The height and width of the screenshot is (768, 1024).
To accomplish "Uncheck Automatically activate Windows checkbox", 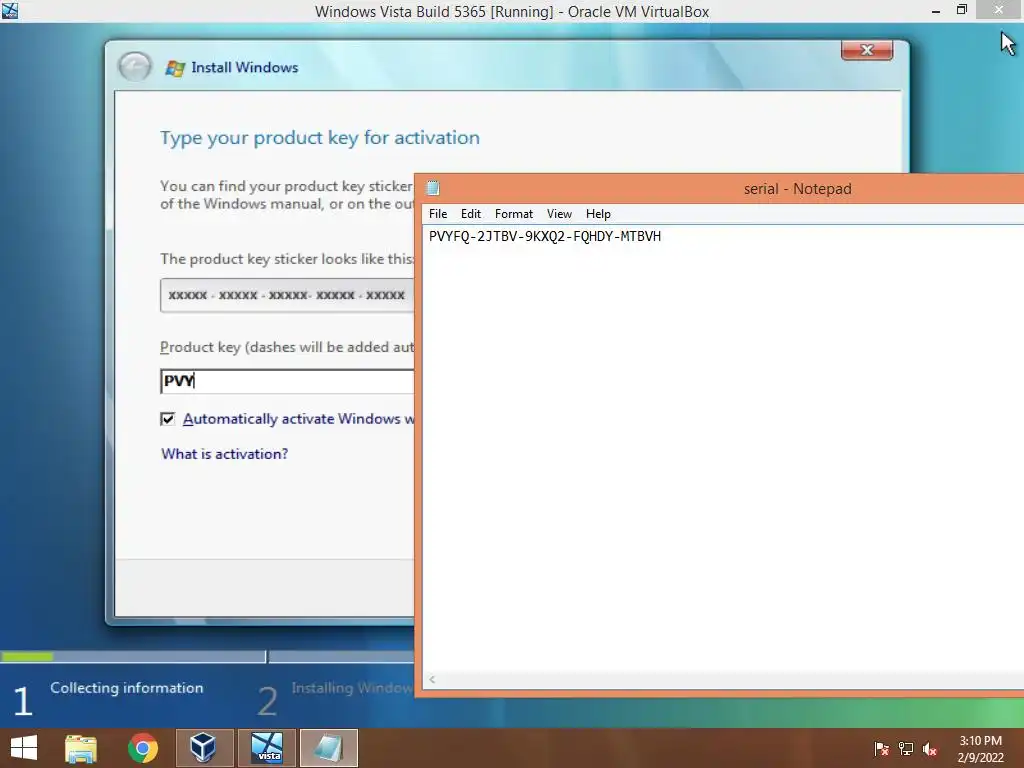I will (x=168, y=419).
